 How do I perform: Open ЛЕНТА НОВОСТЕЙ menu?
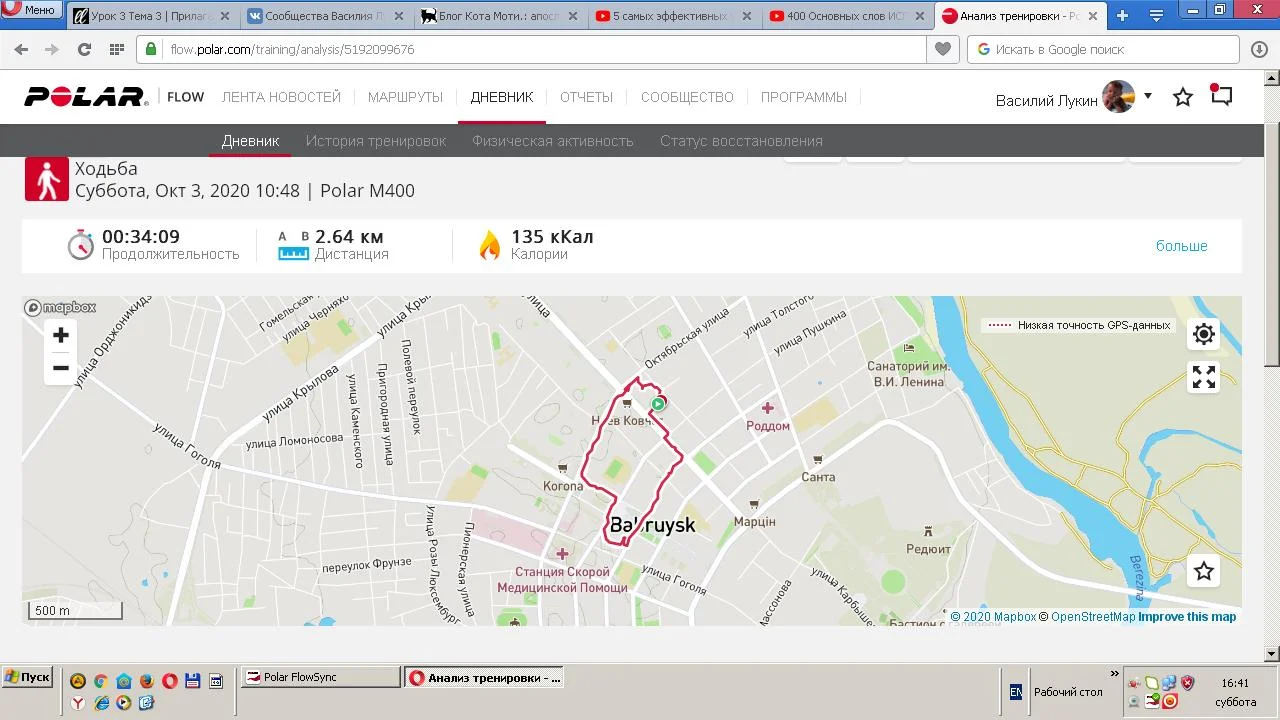(x=281, y=97)
